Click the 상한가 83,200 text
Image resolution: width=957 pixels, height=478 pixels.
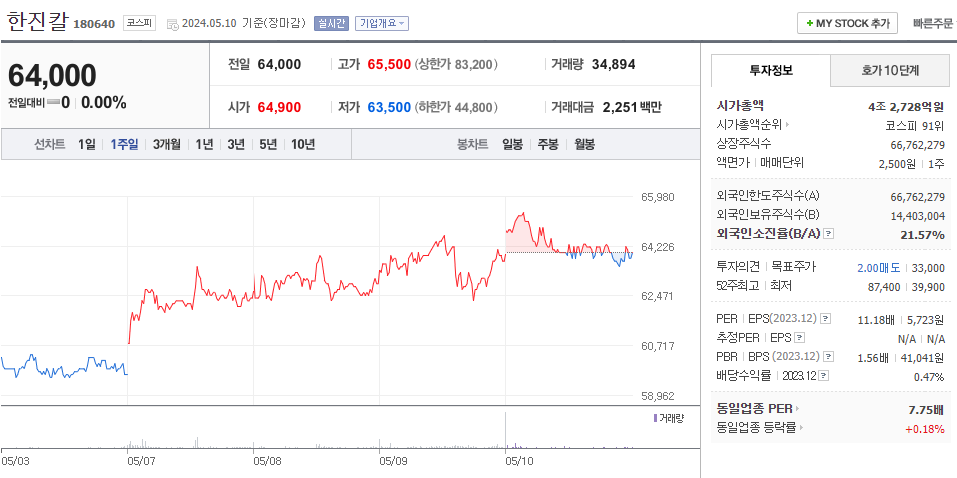coord(456,64)
